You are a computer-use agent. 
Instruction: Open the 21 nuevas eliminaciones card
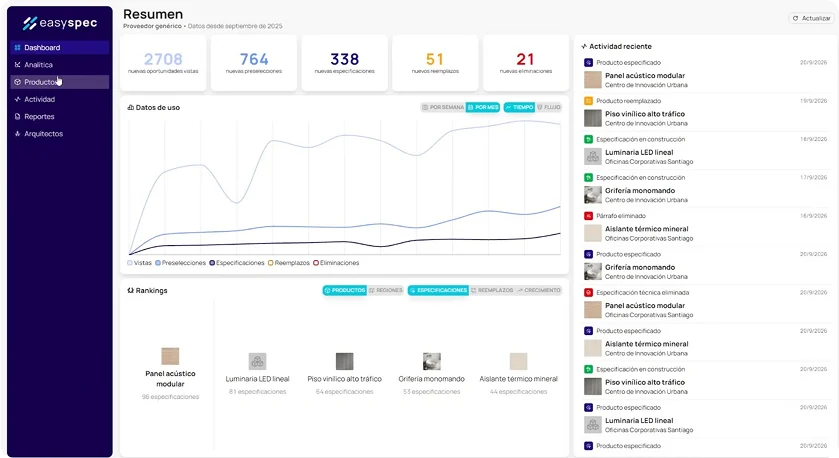click(525, 63)
